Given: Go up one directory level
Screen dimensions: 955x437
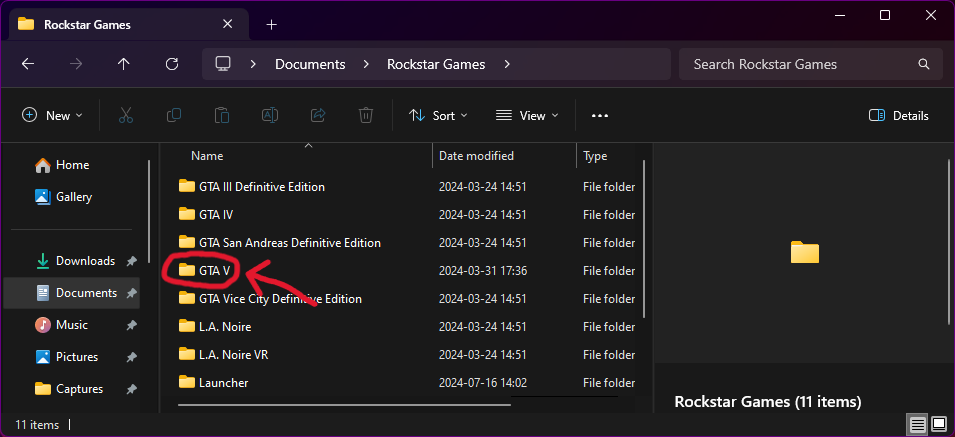Looking at the screenshot, I should click(124, 64).
